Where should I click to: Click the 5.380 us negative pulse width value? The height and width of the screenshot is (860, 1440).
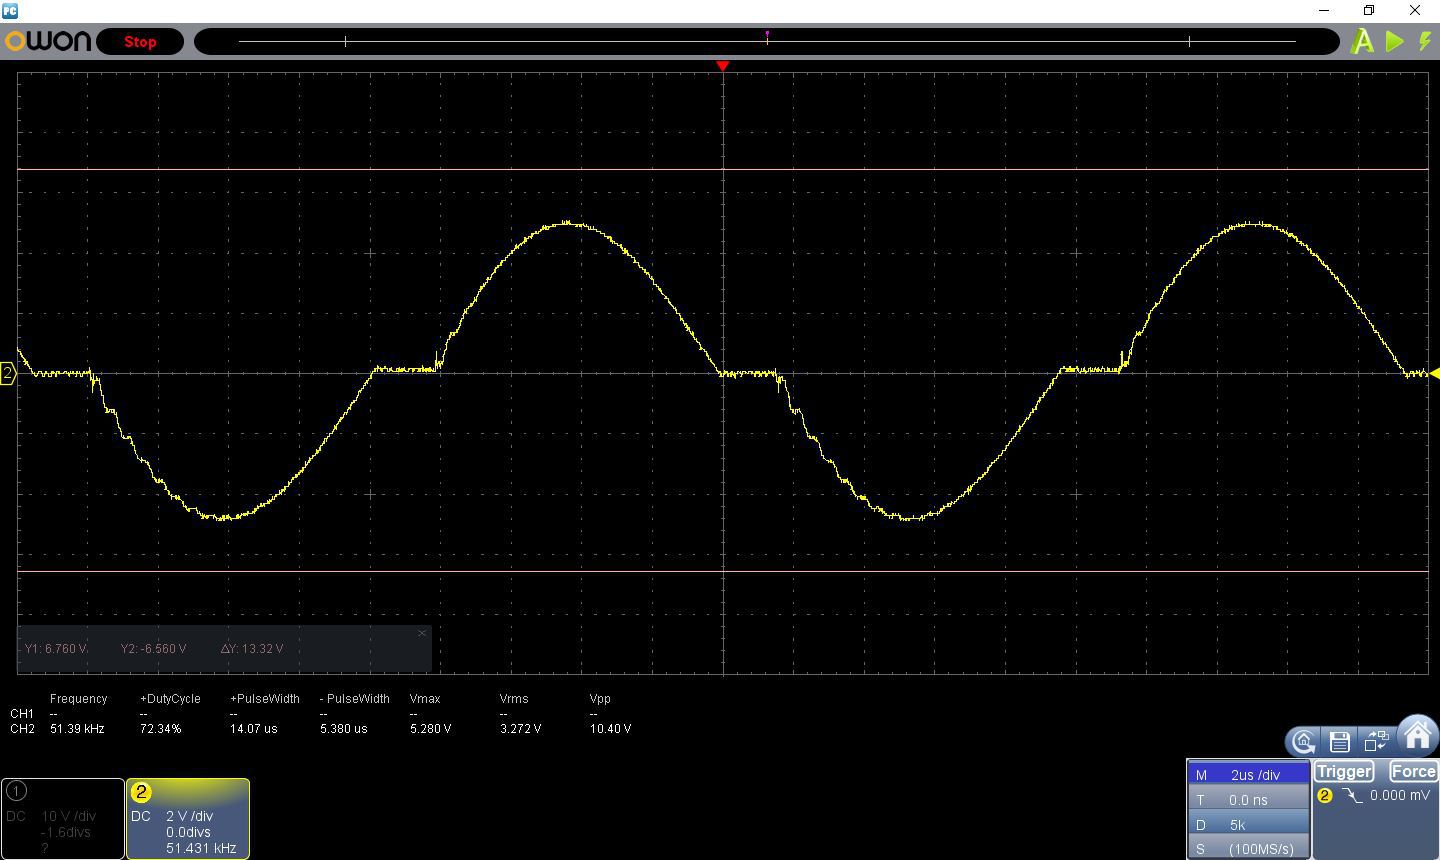coord(344,729)
